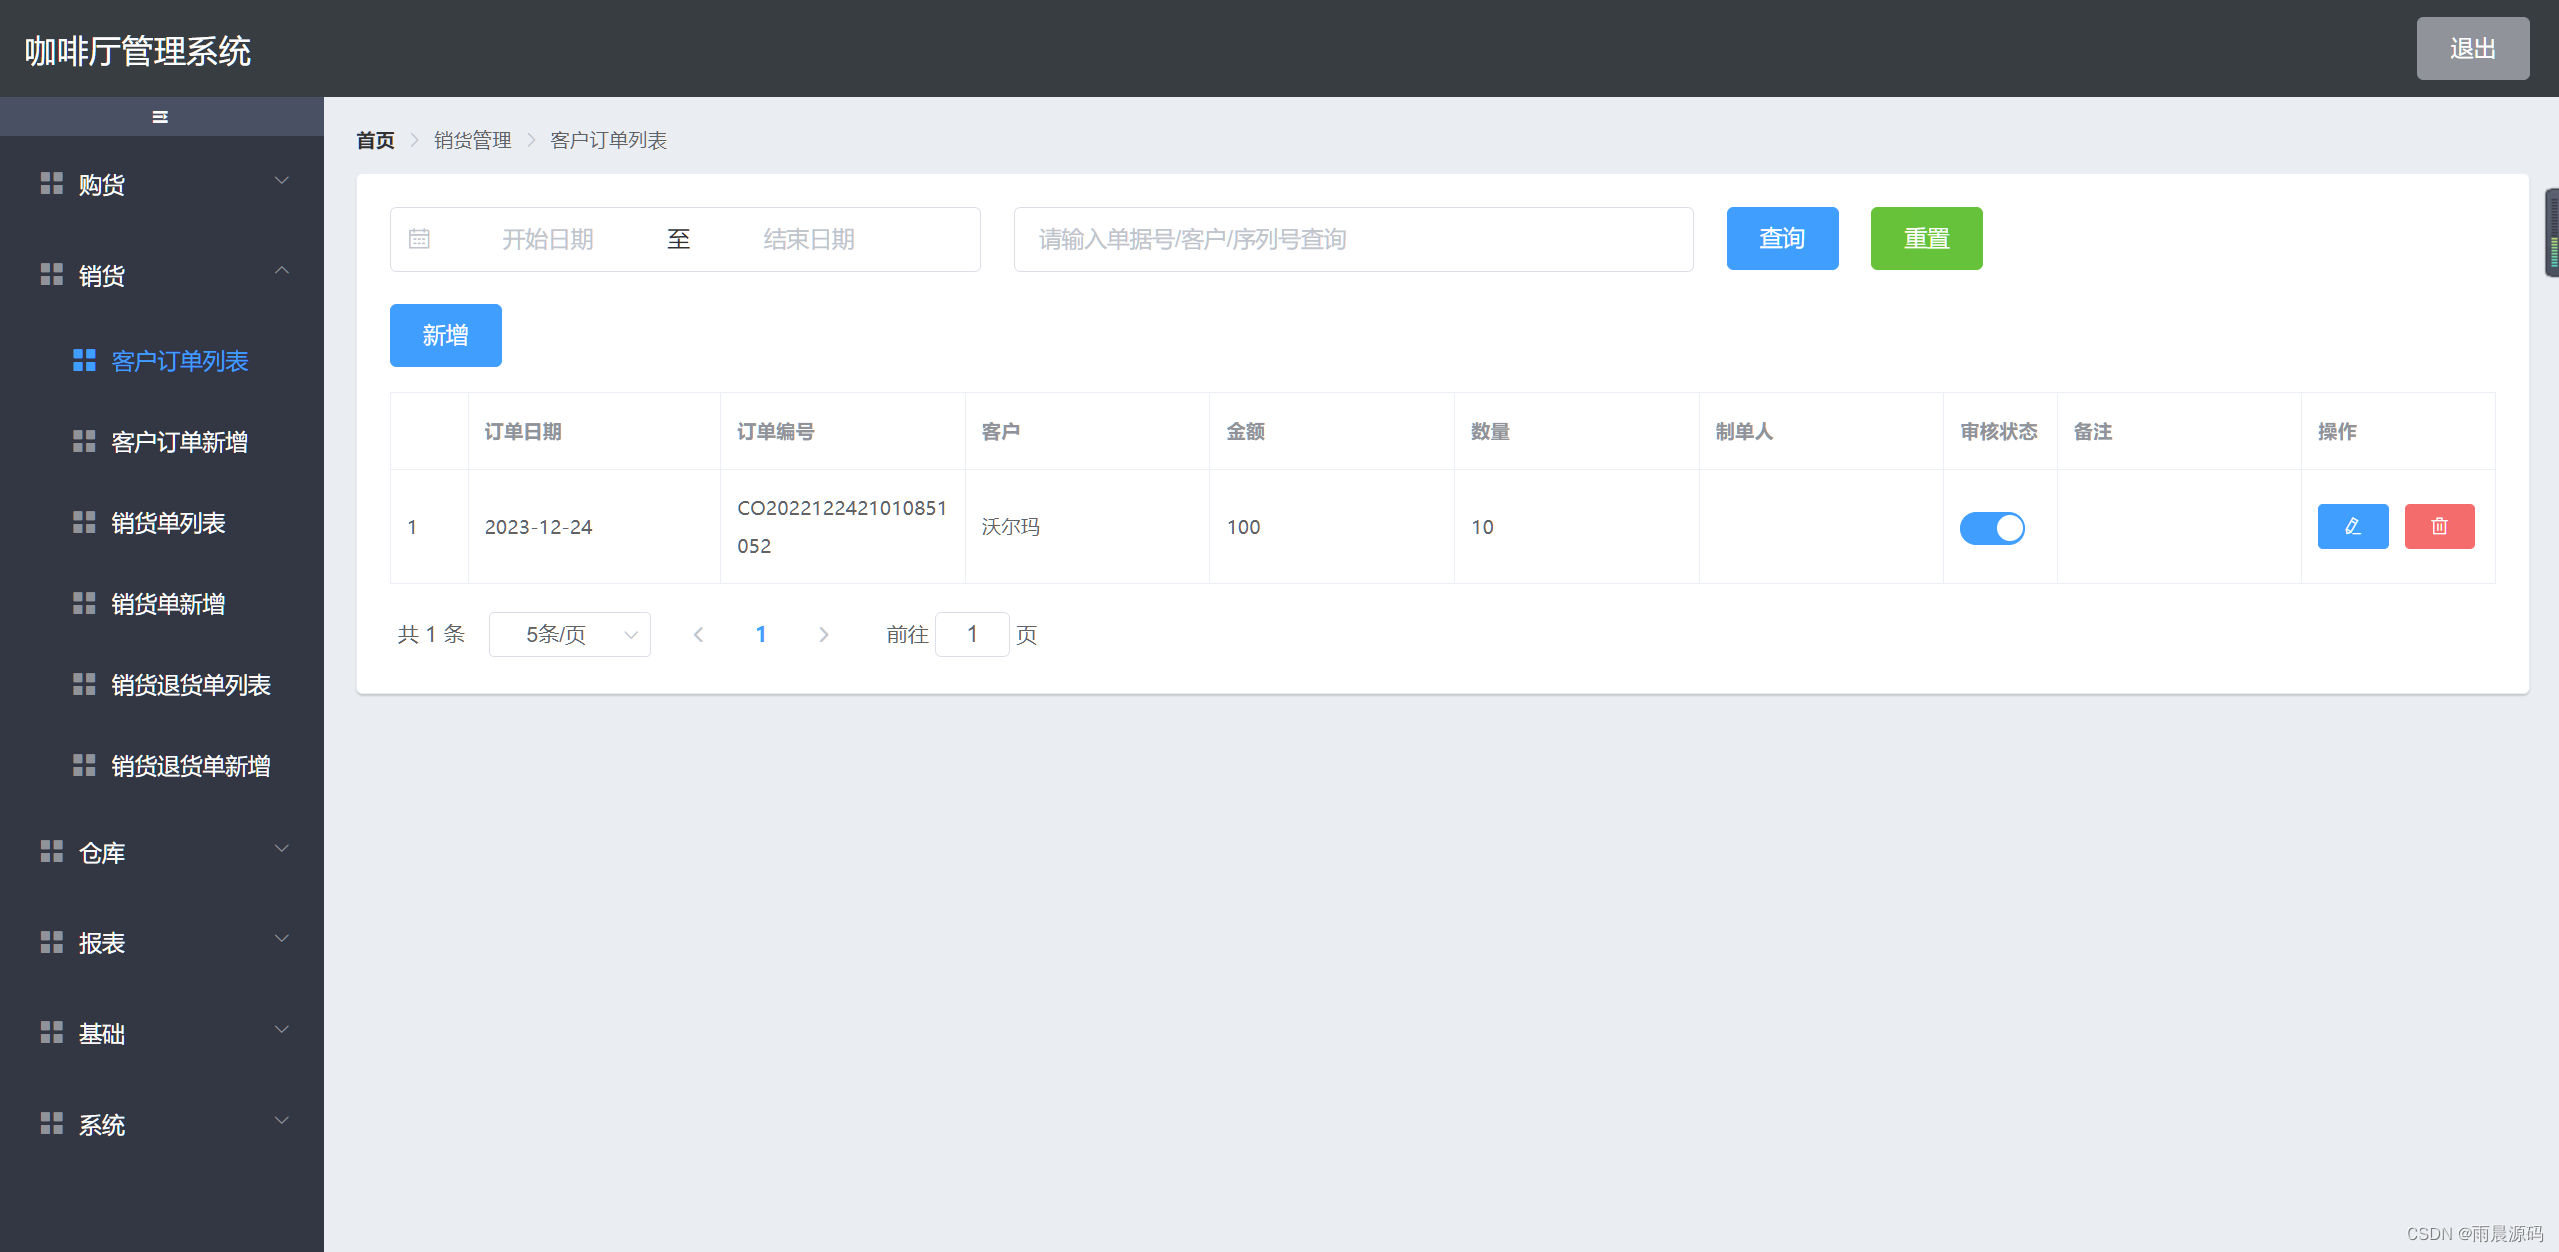Click the 购货 sidebar icon
The height and width of the screenshot is (1252, 2559).
click(x=52, y=183)
